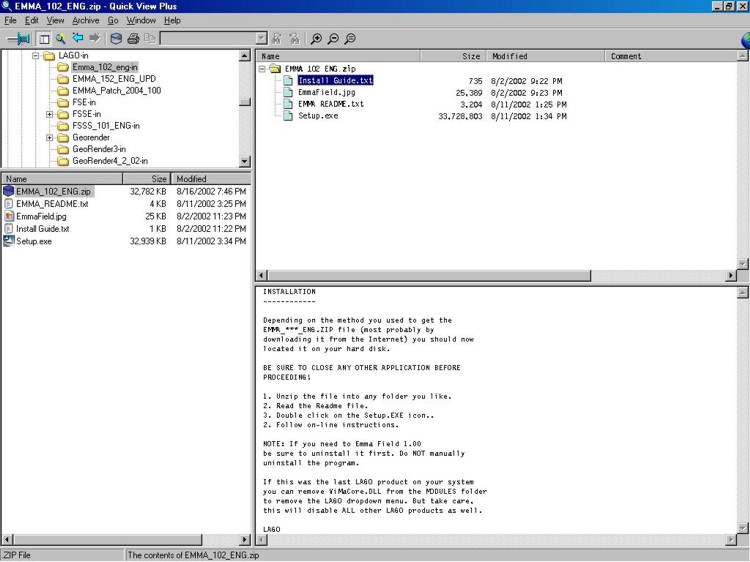Click archive pane horizontal scrollbar left arrow
Screen dimensions: 750x562
(x=262, y=275)
